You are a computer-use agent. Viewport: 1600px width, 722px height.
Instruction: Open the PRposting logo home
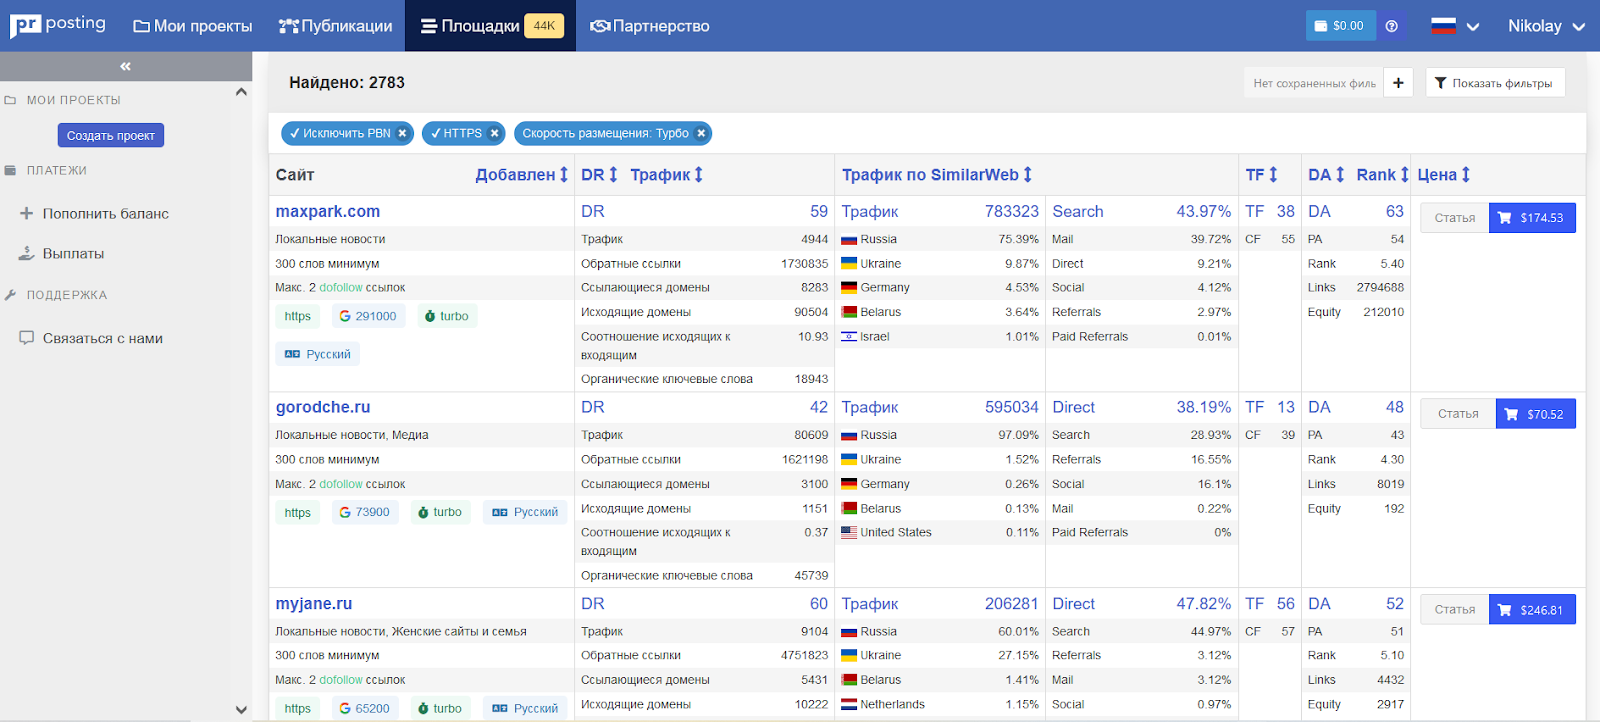click(x=58, y=24)
